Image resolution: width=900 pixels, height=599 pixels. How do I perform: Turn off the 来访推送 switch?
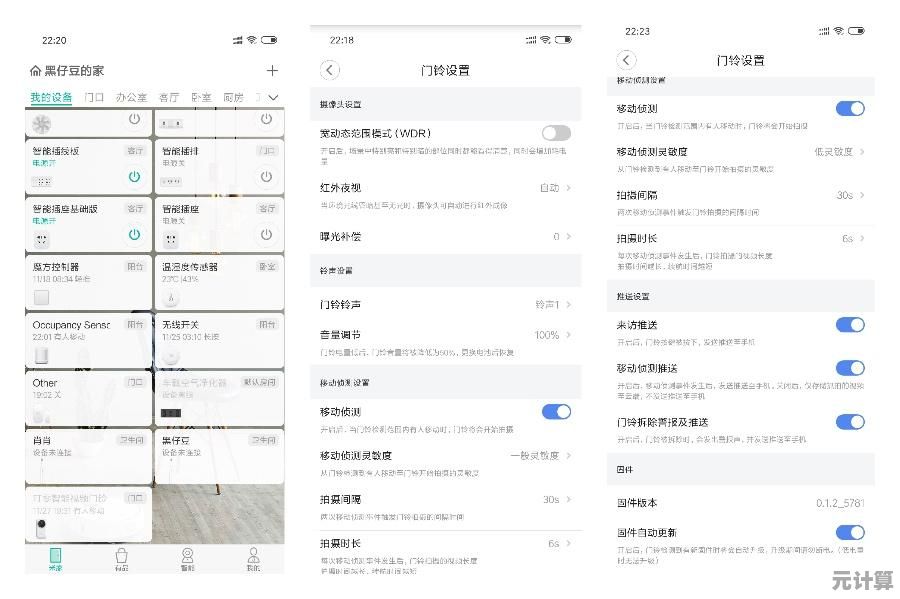[x=849, y=325]
